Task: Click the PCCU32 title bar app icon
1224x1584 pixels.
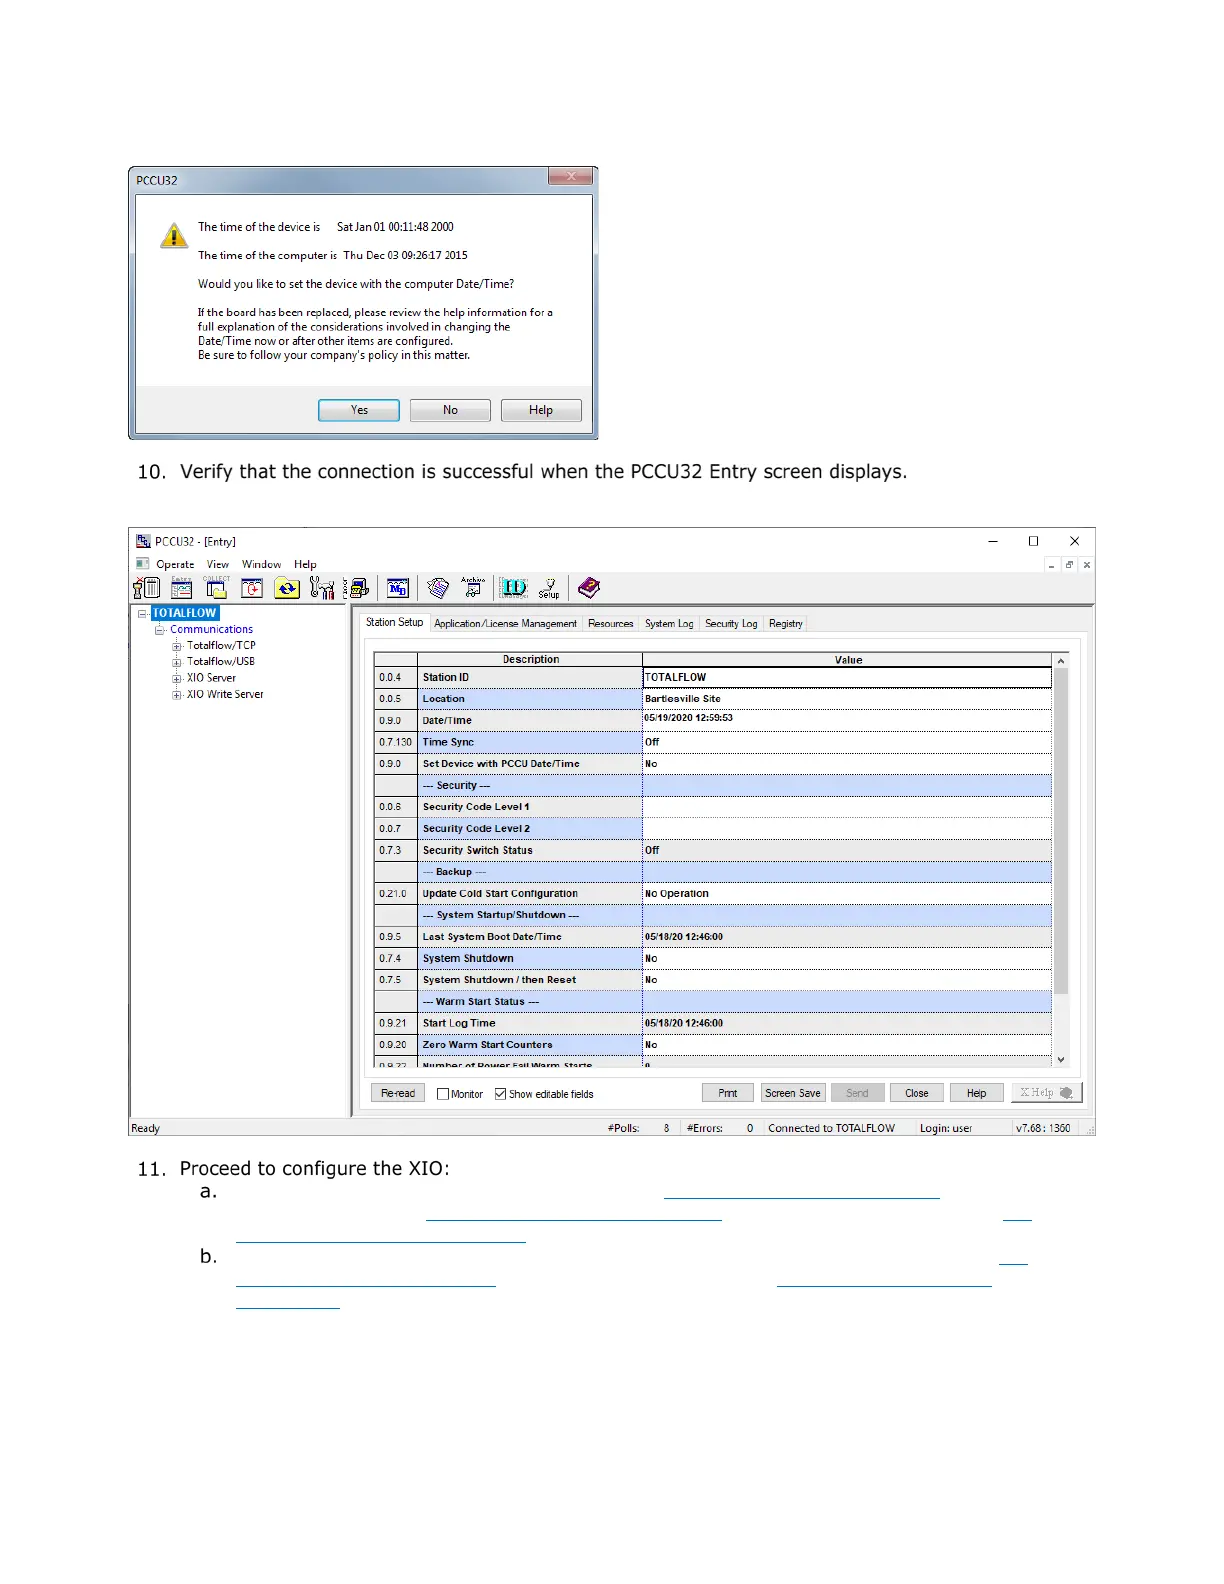Action: click(143, 541)
